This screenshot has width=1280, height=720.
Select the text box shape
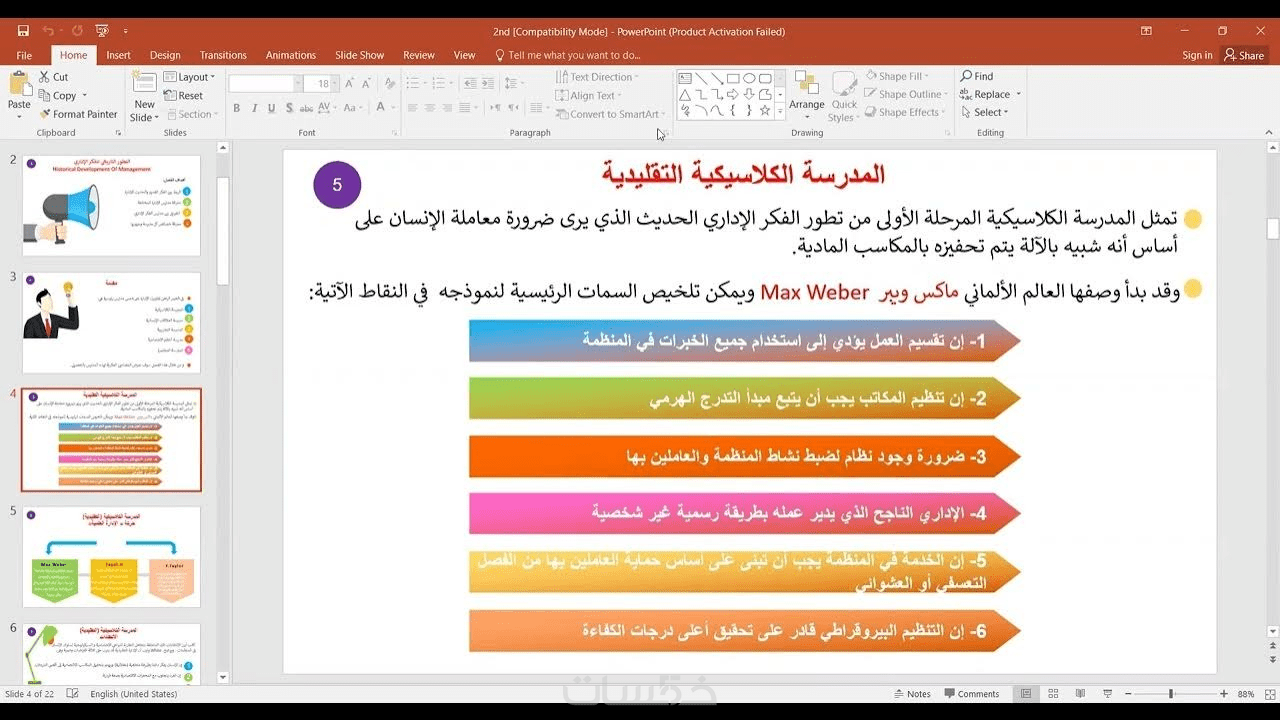(685, 78)
